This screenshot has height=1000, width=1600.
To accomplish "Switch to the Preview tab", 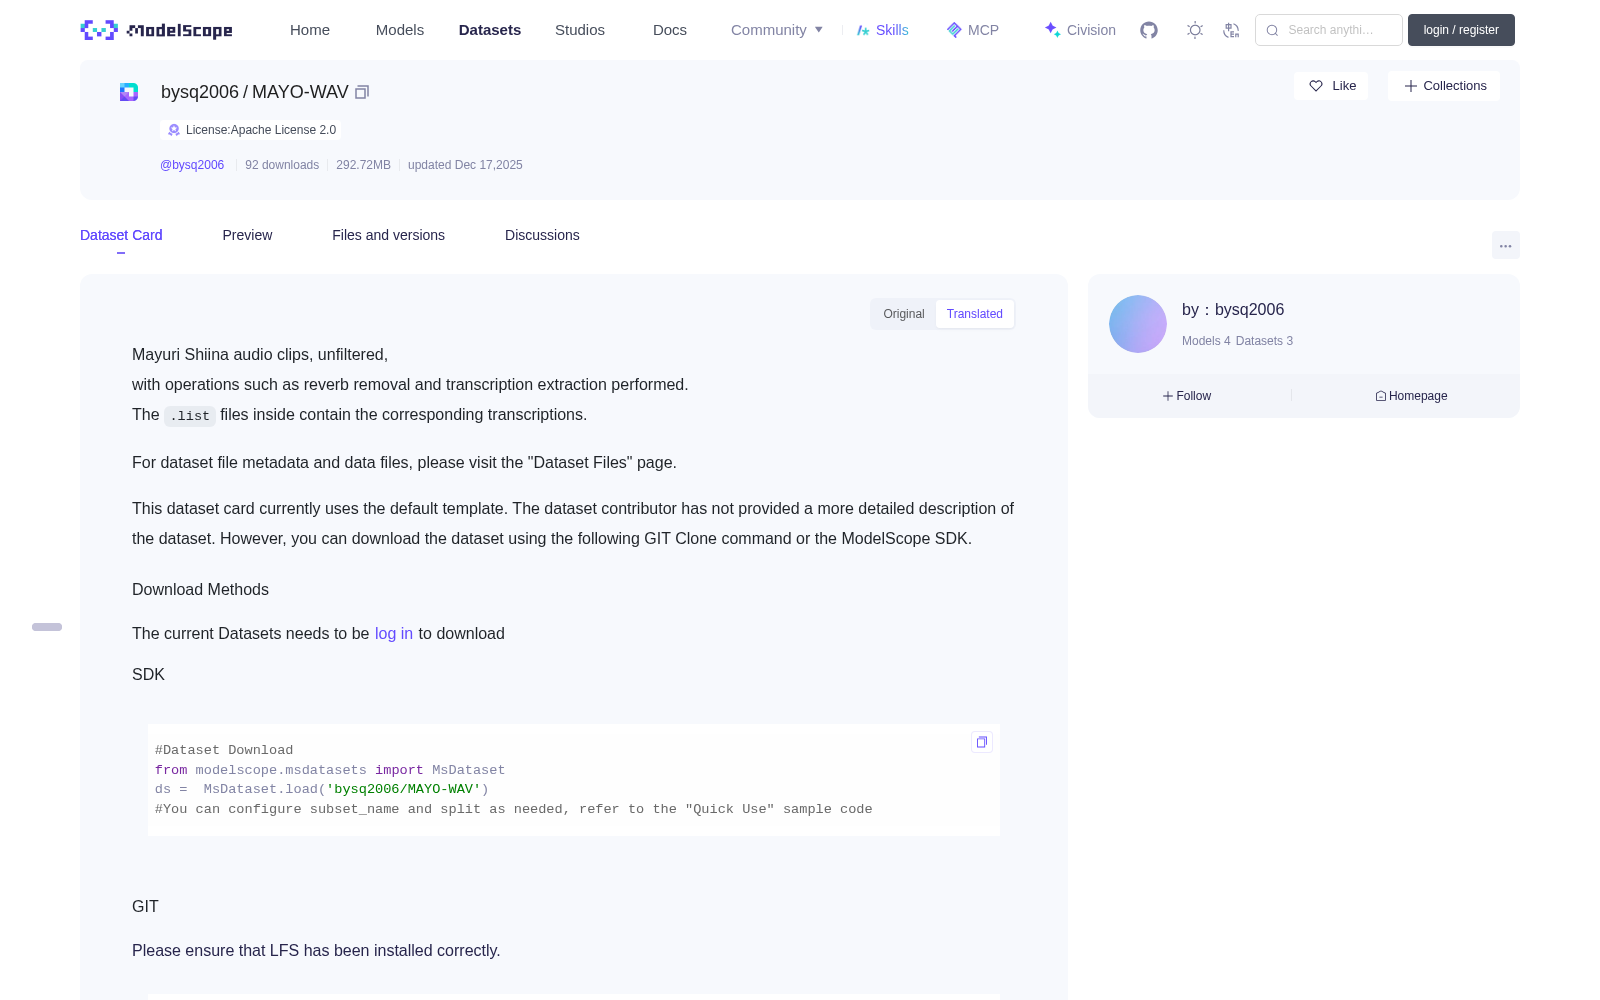I will tap(247, 235).
